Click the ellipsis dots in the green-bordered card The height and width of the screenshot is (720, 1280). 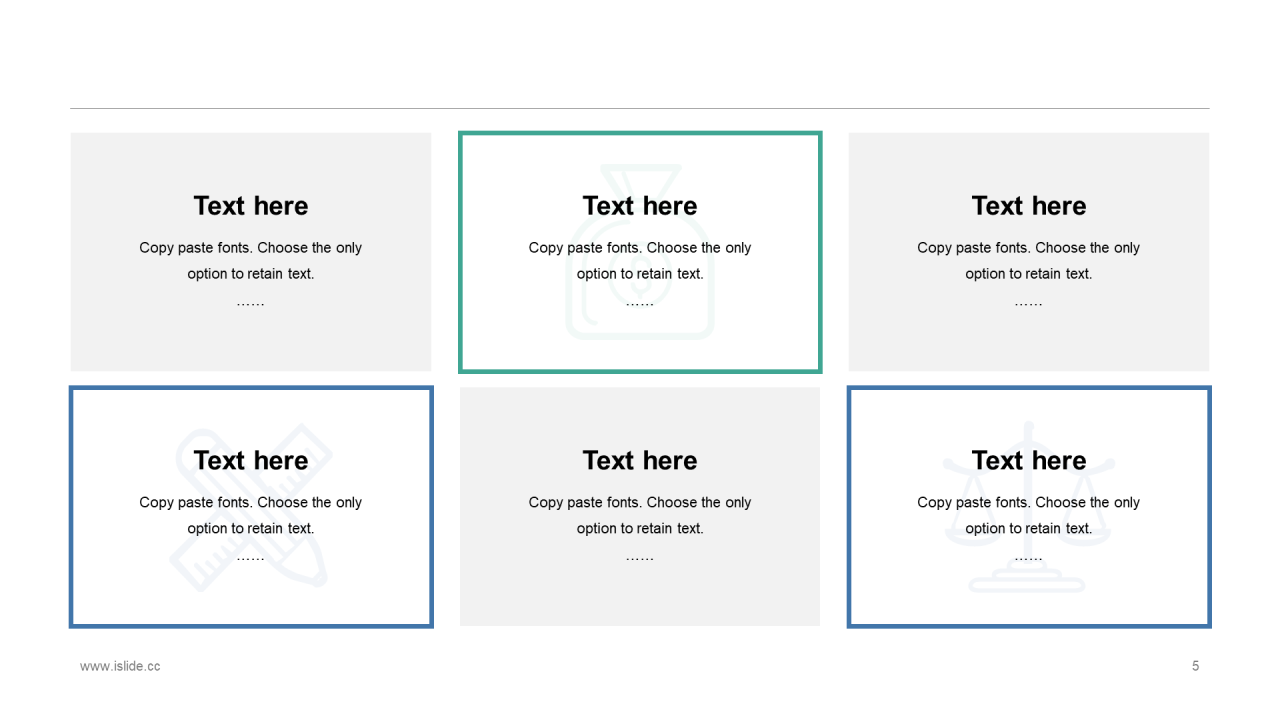click(x=640, y=303)
